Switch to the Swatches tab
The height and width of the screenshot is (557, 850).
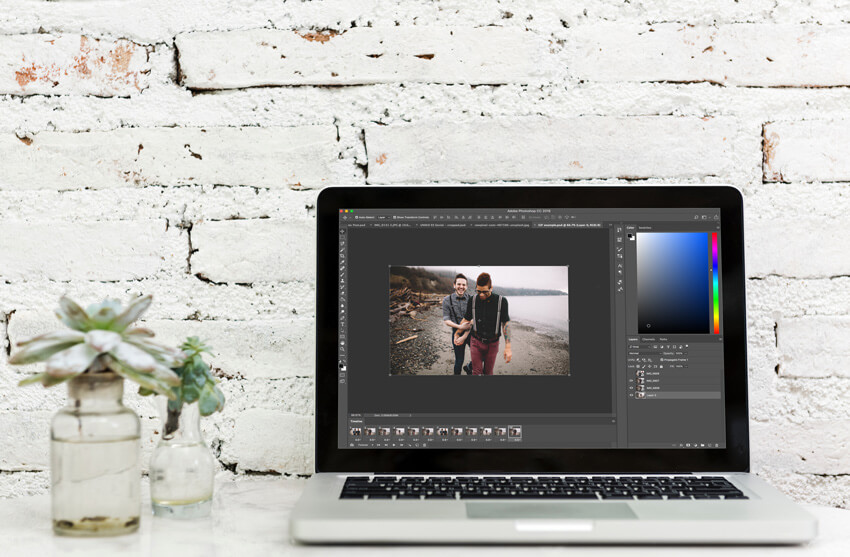click(x=646, y=227)
